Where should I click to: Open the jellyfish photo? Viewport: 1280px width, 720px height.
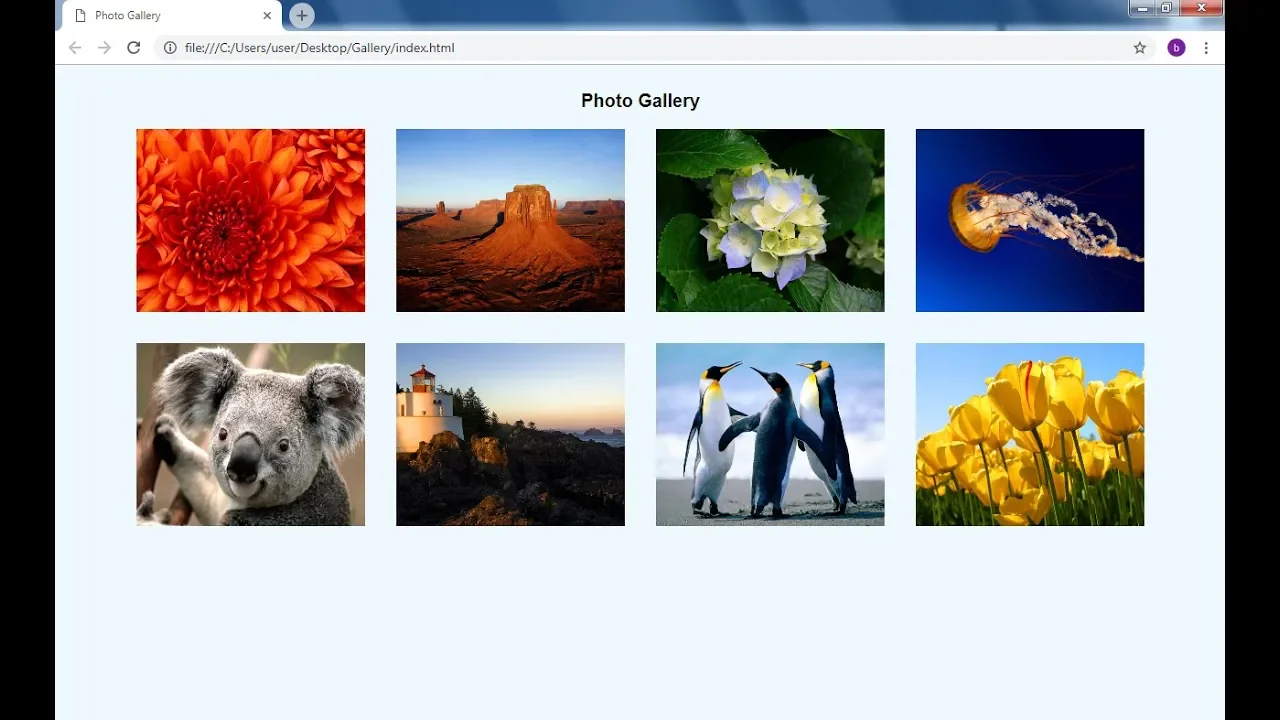(1030, 220)
